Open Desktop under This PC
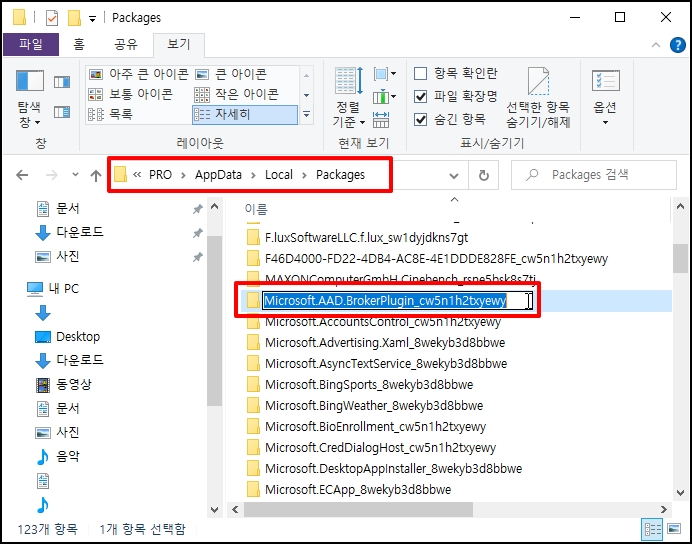692x544 pixels. 68,337
